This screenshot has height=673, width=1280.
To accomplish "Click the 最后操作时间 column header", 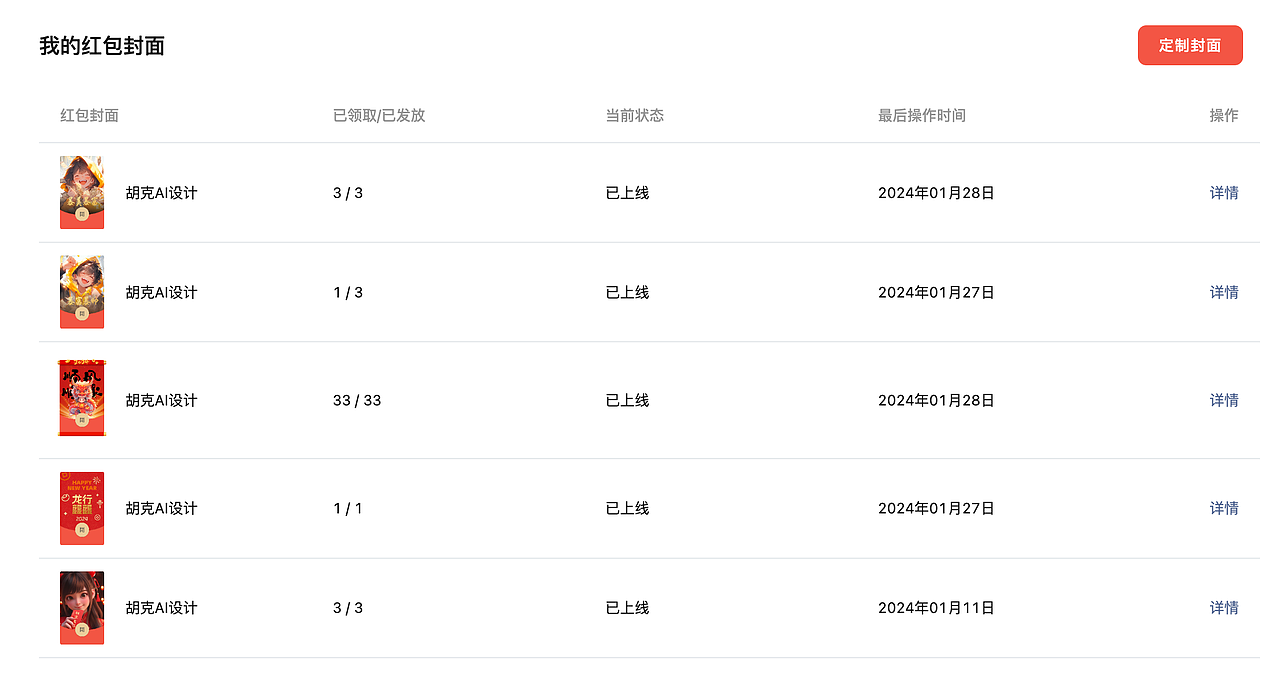I will 922,115.
